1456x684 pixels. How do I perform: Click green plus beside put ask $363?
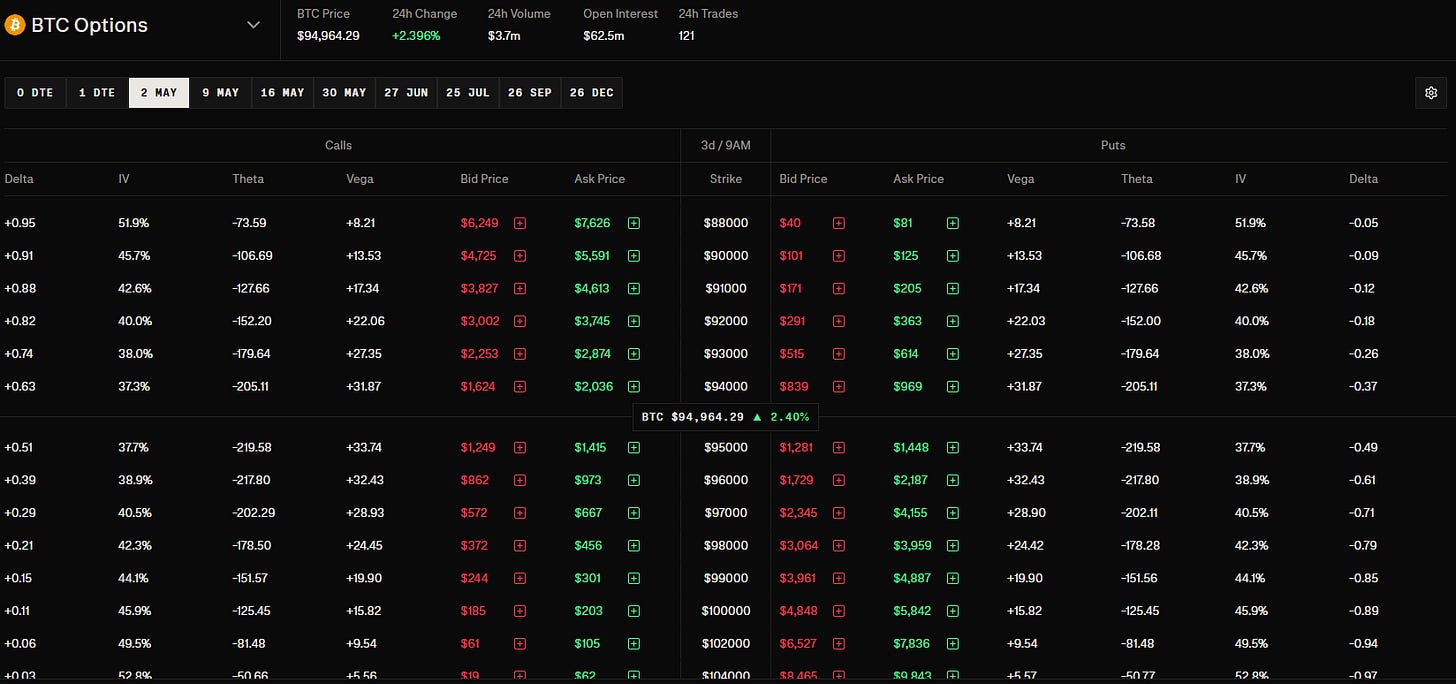[x=953, y=321]
